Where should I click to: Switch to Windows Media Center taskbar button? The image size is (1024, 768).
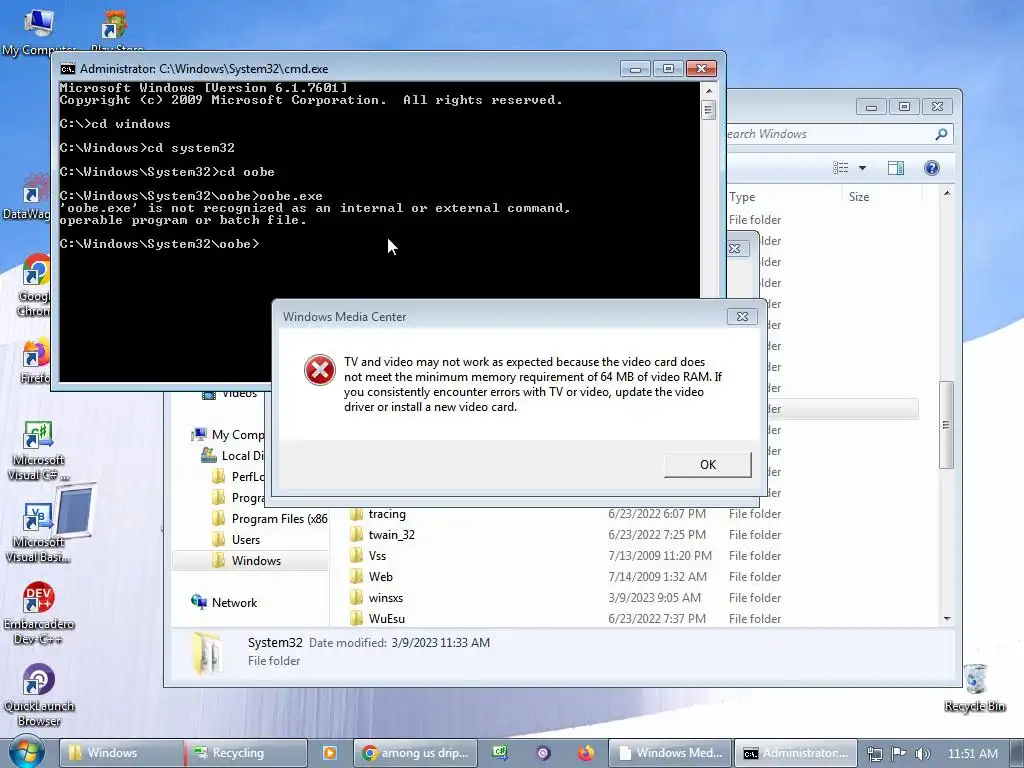click(670, 753)
